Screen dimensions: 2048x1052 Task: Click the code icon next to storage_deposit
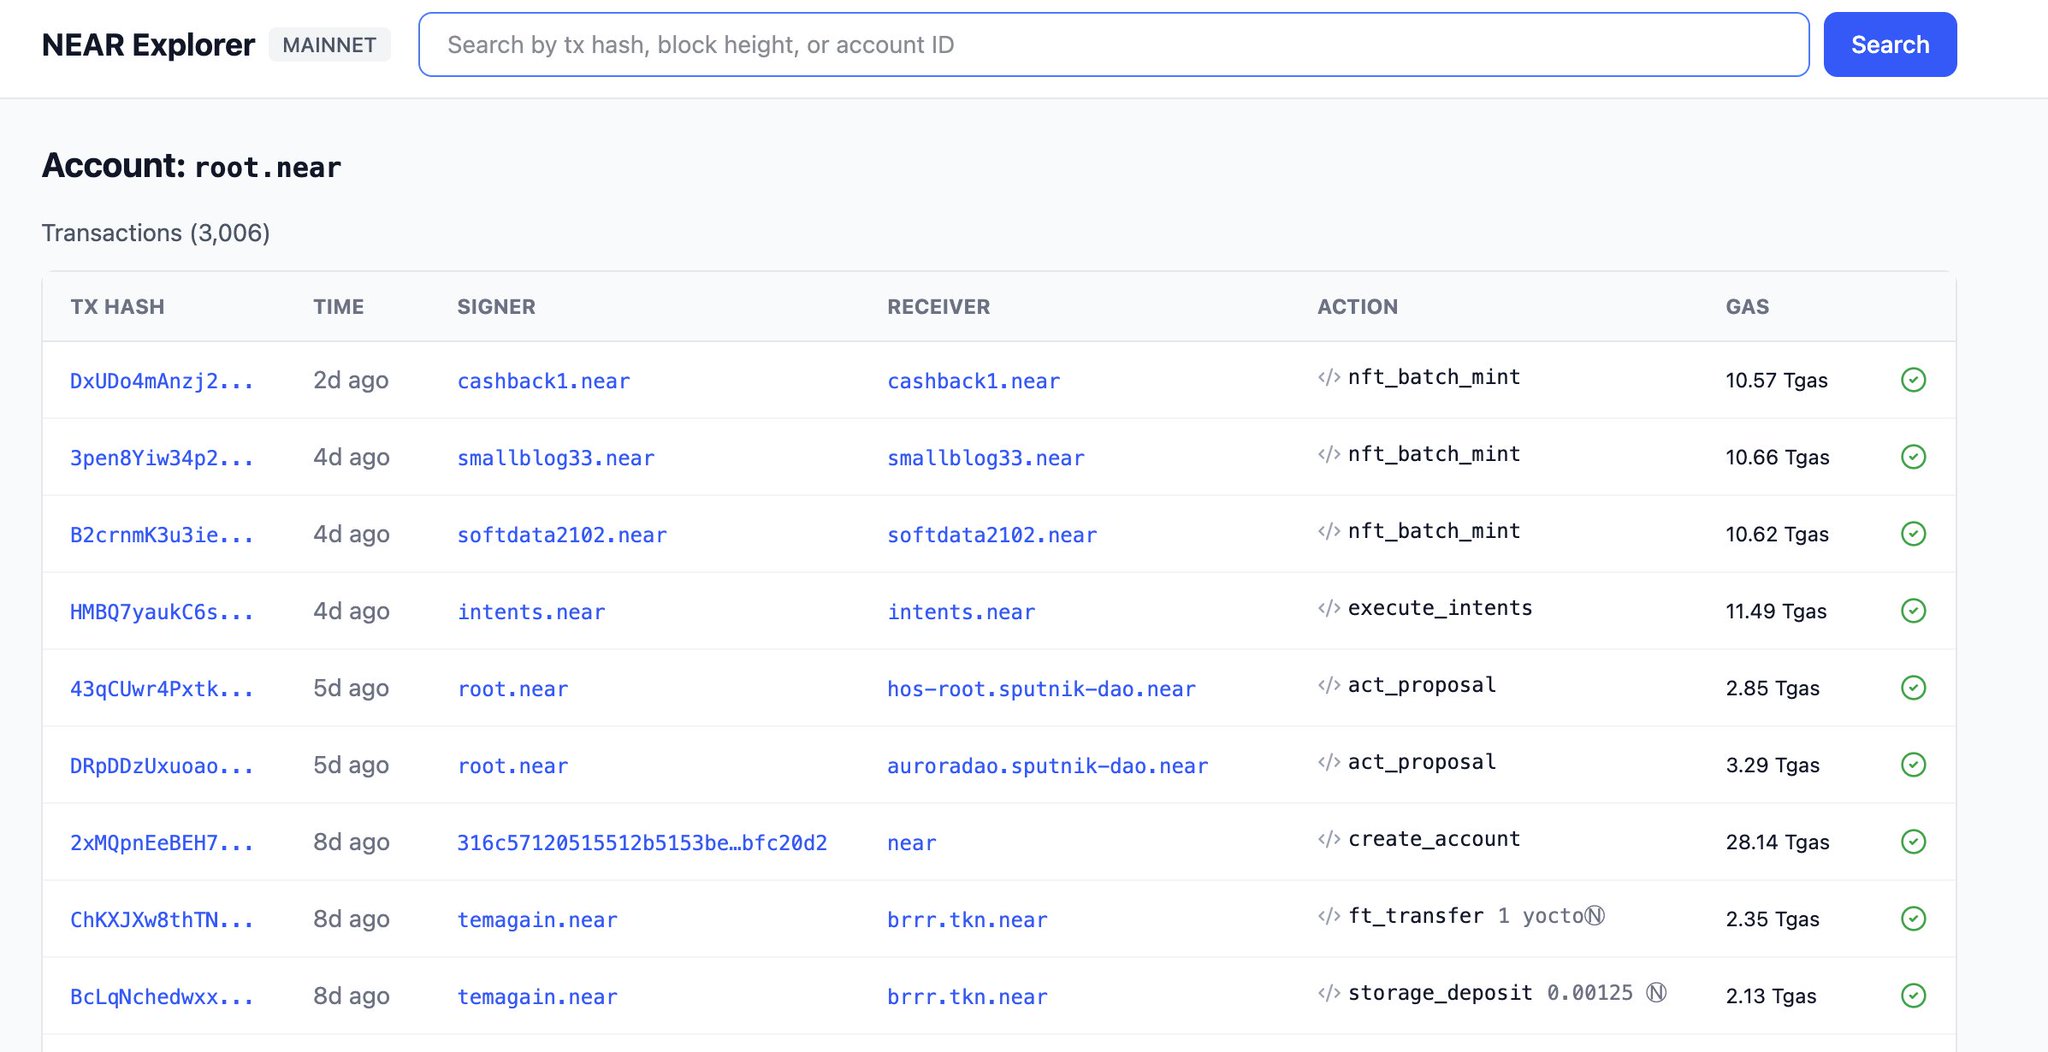coord(1328,993)
